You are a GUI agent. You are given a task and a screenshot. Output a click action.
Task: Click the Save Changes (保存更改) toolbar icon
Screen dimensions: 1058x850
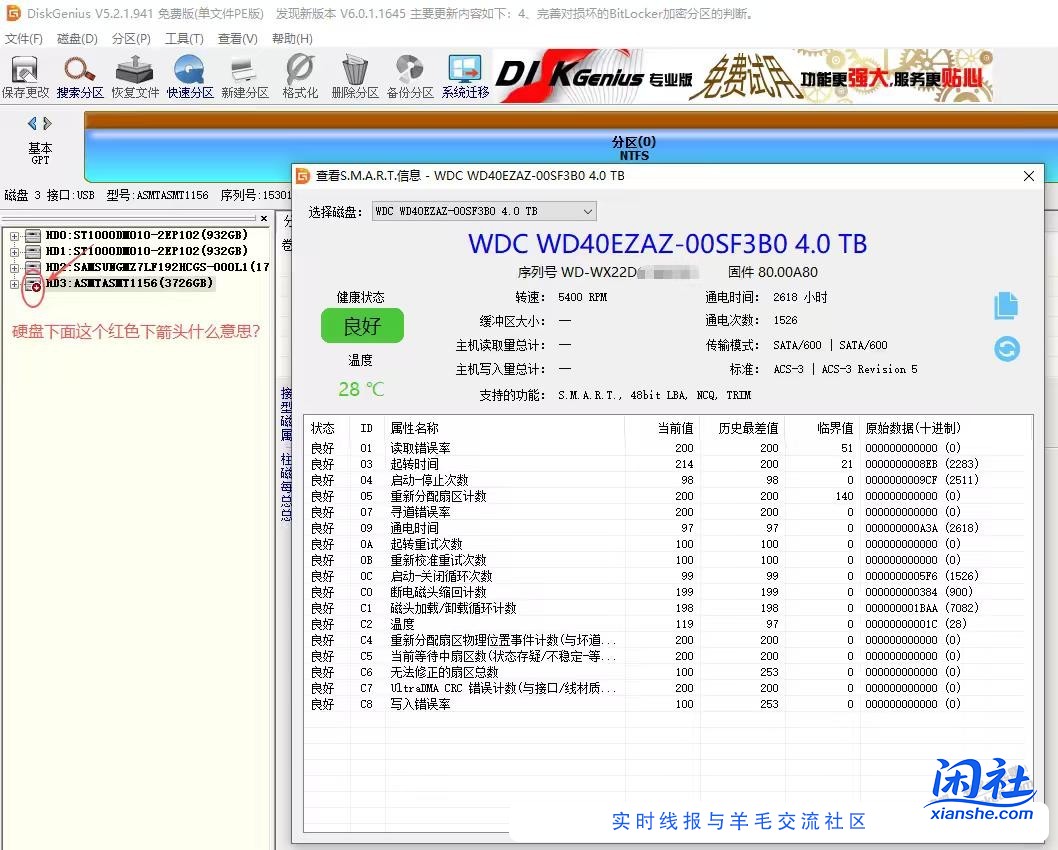pos(25,76)
